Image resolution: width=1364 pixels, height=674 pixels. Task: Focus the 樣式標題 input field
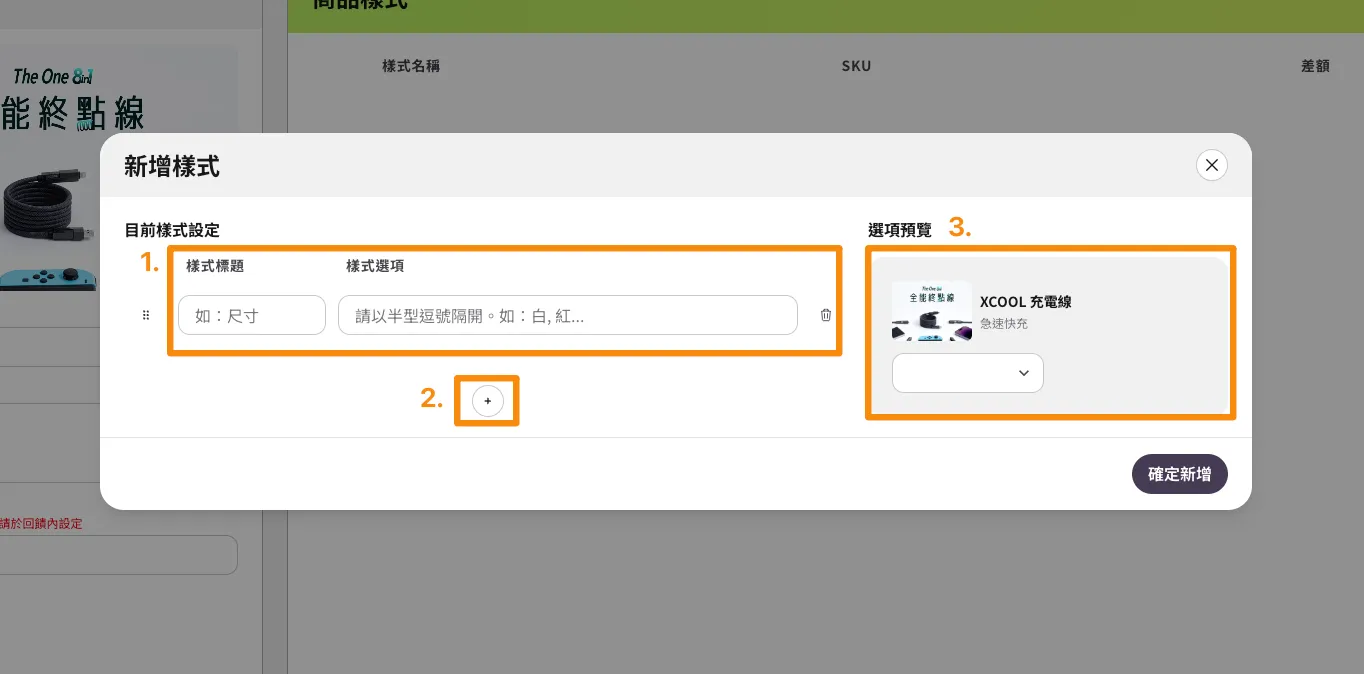(252, 315)
